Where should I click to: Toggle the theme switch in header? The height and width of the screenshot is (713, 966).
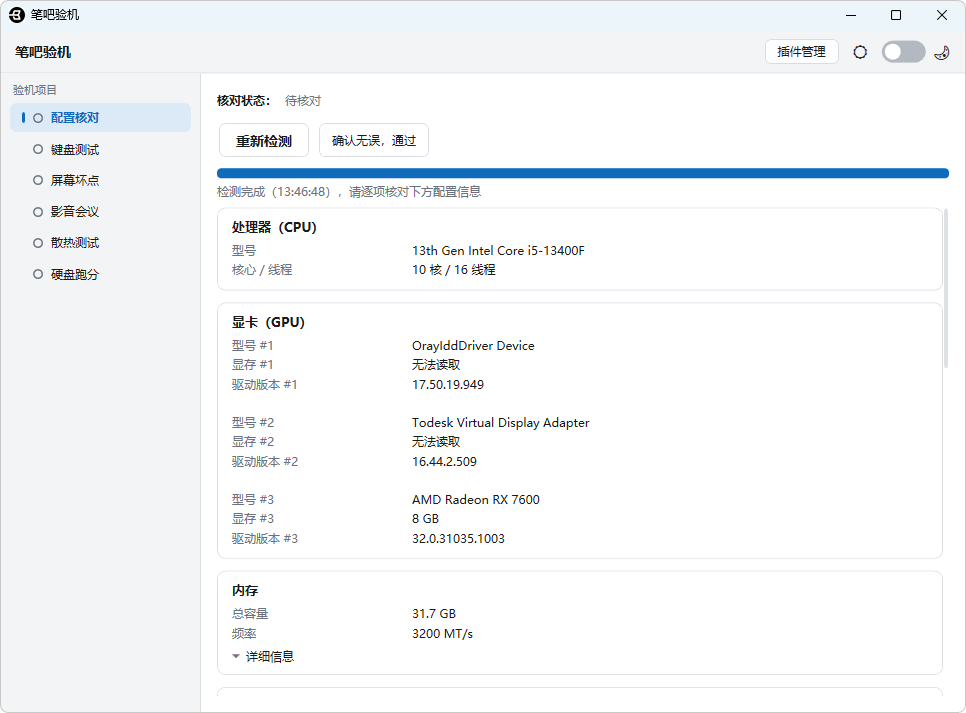(903, 52)
